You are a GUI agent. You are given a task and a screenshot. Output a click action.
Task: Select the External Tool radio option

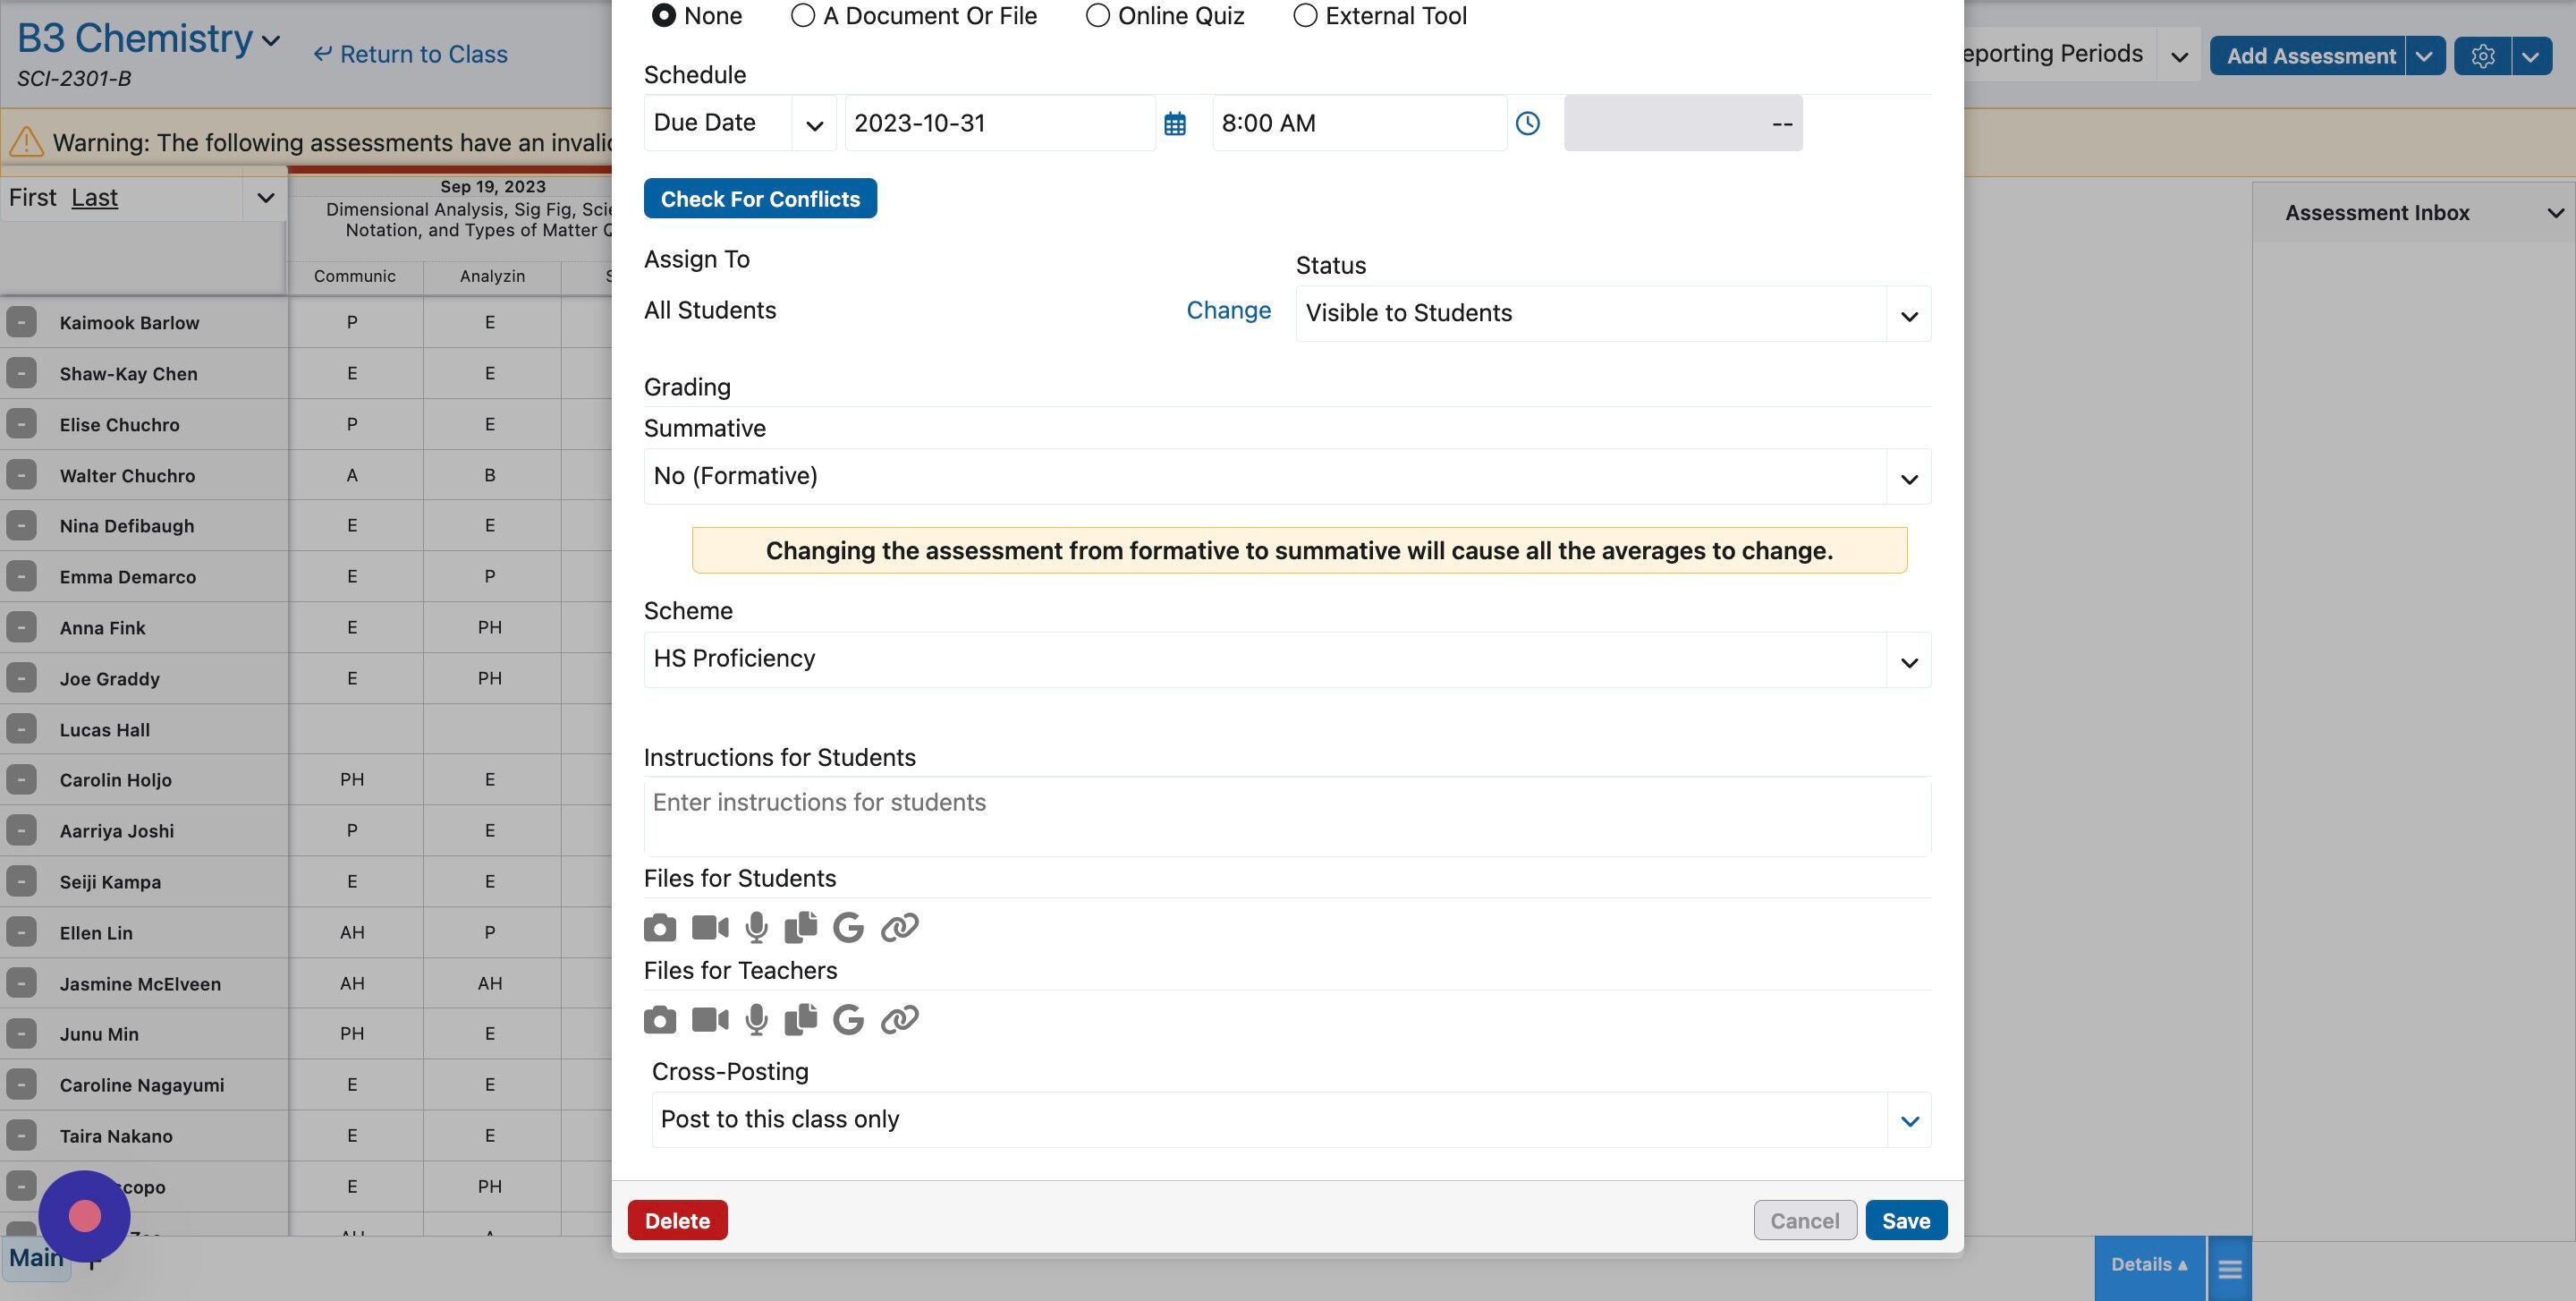pyautogui.click(x=1305, y=16)
